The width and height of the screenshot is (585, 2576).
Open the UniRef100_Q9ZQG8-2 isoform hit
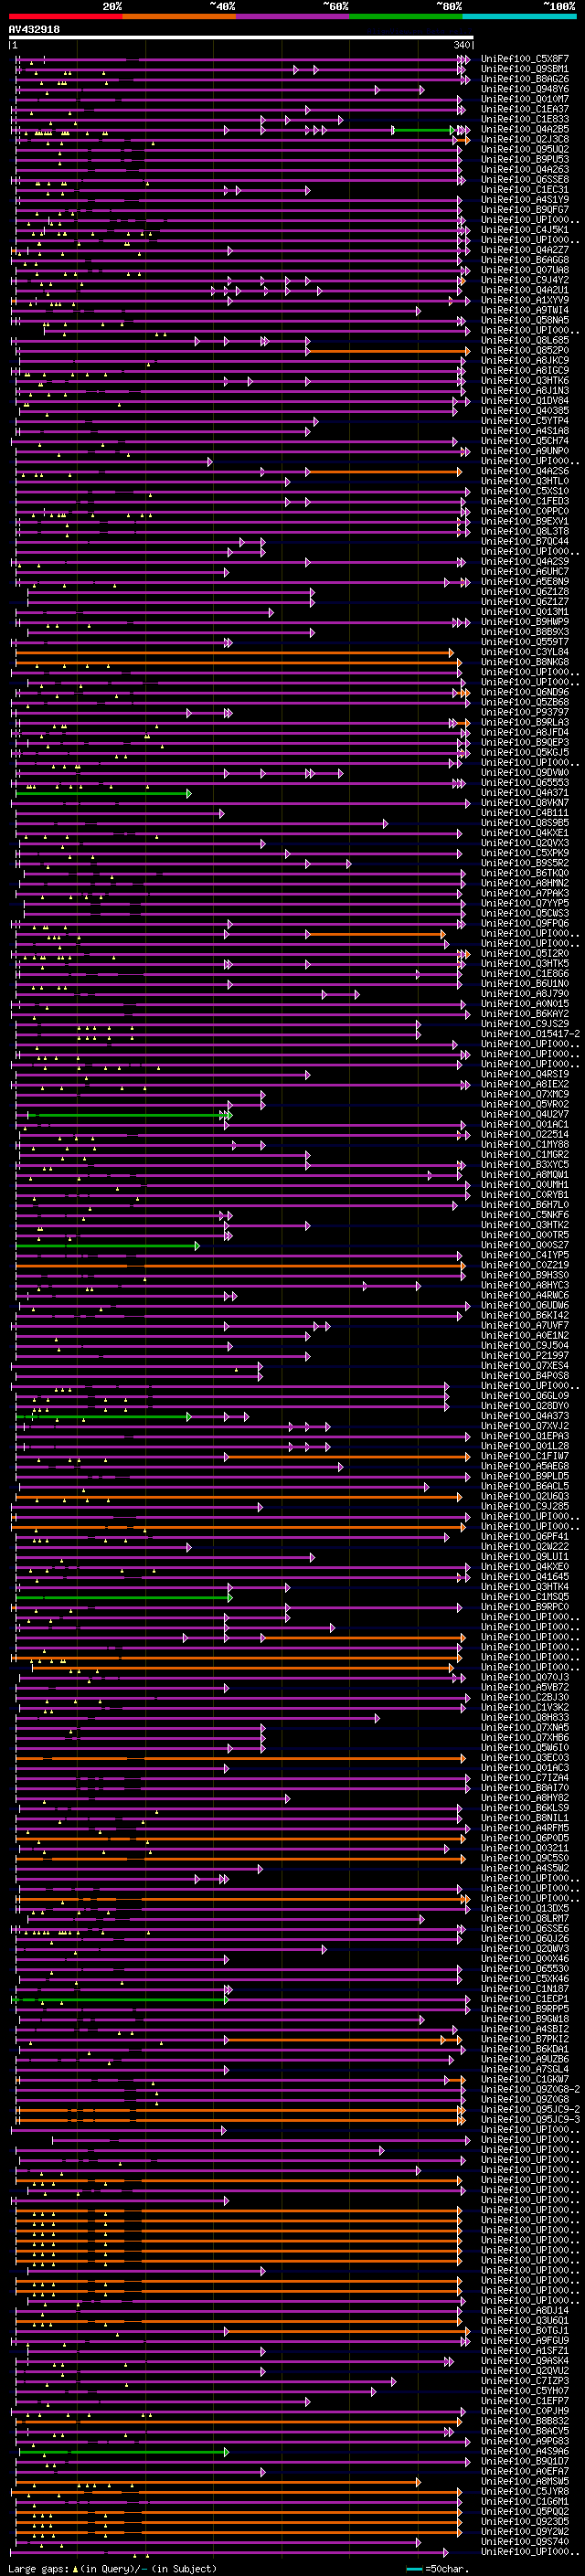(x=531, y=2090)
